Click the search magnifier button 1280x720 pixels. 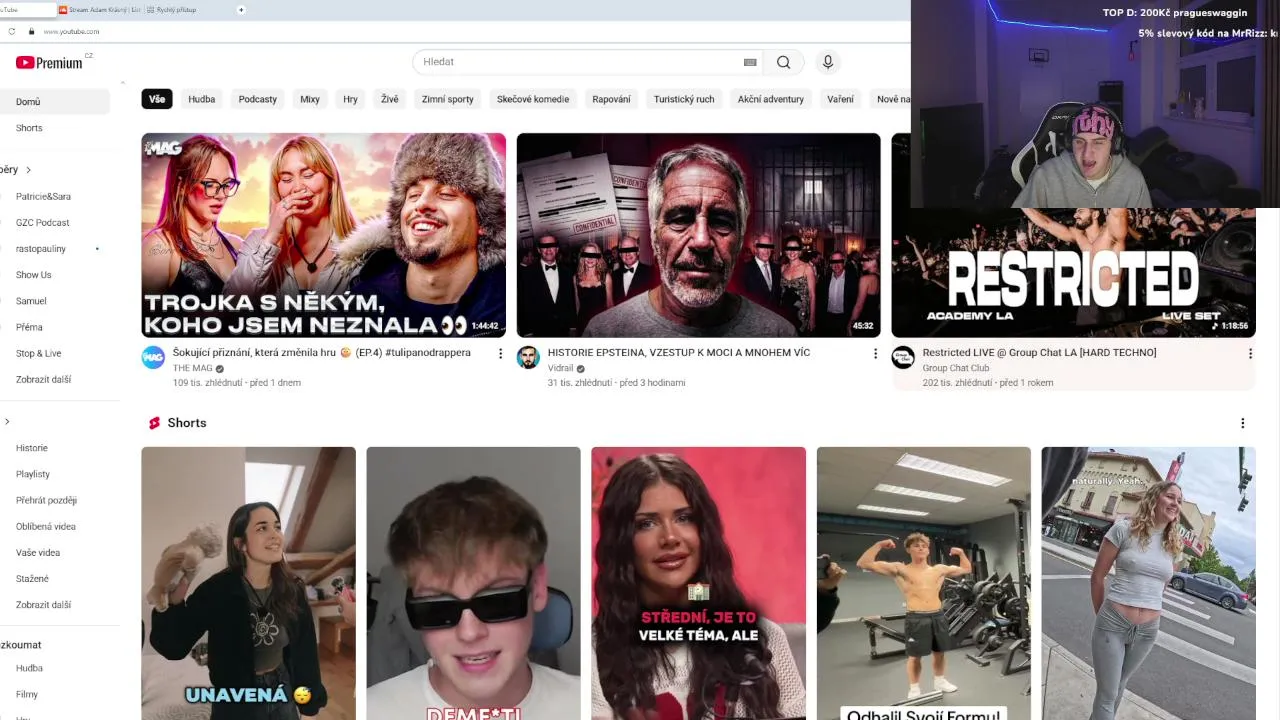coord(783,62)
